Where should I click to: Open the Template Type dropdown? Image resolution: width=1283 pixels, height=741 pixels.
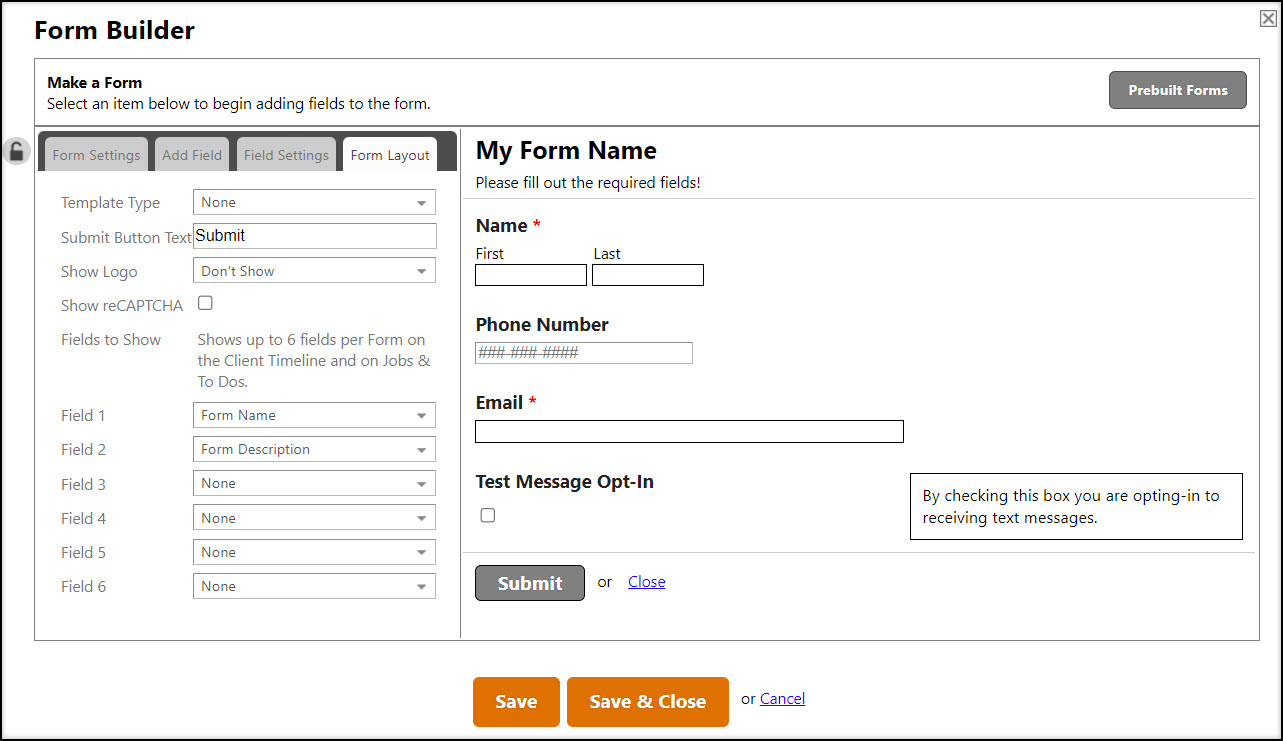[314, 202]
